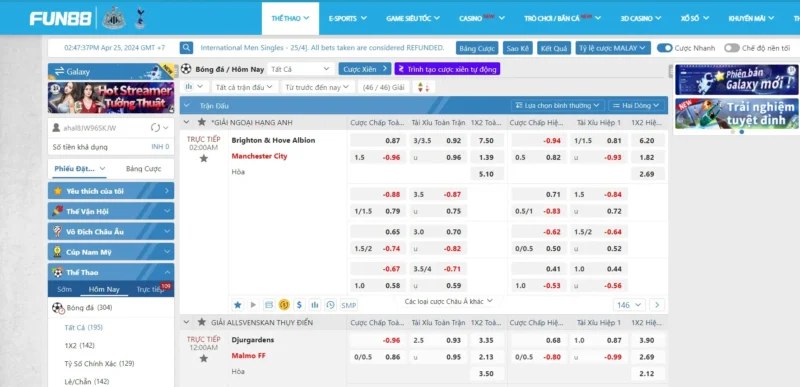Image resolution: width=800 pixels, height=387 pixels.
Task: Switch to the Sớm tab
Action: 65,289
